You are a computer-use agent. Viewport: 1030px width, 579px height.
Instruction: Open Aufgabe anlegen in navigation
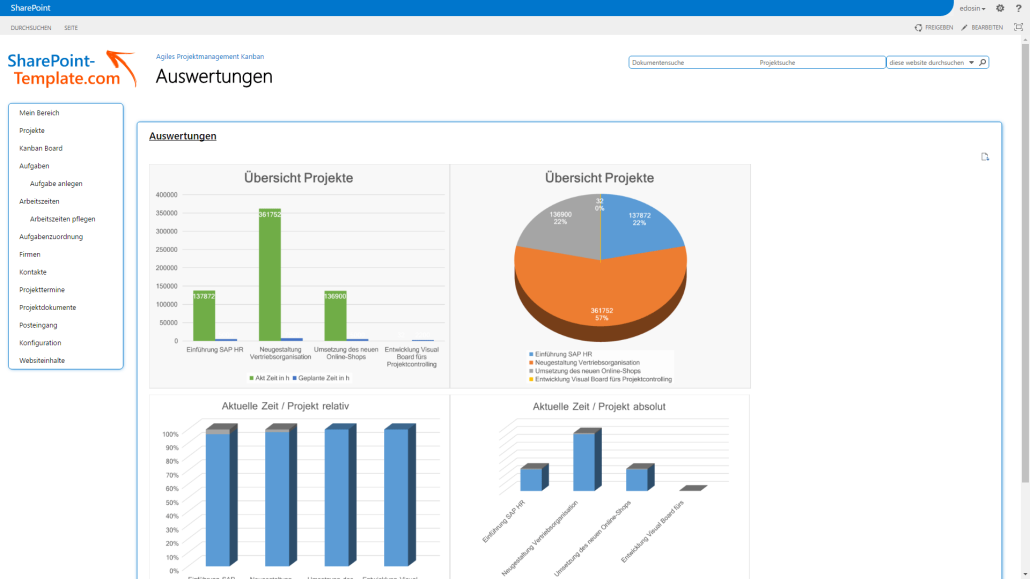tap(56, 183)
